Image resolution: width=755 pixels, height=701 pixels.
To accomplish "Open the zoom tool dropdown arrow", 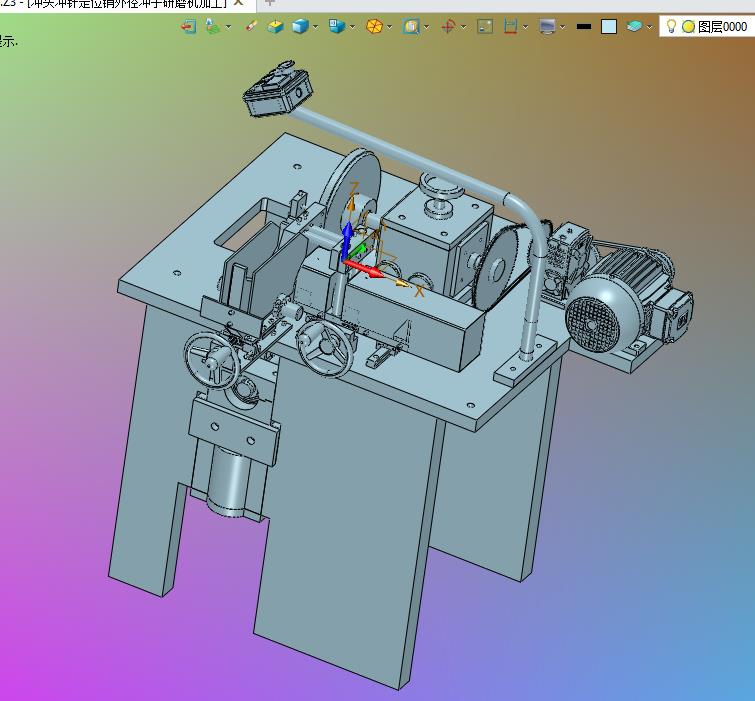I will [427, 26].
